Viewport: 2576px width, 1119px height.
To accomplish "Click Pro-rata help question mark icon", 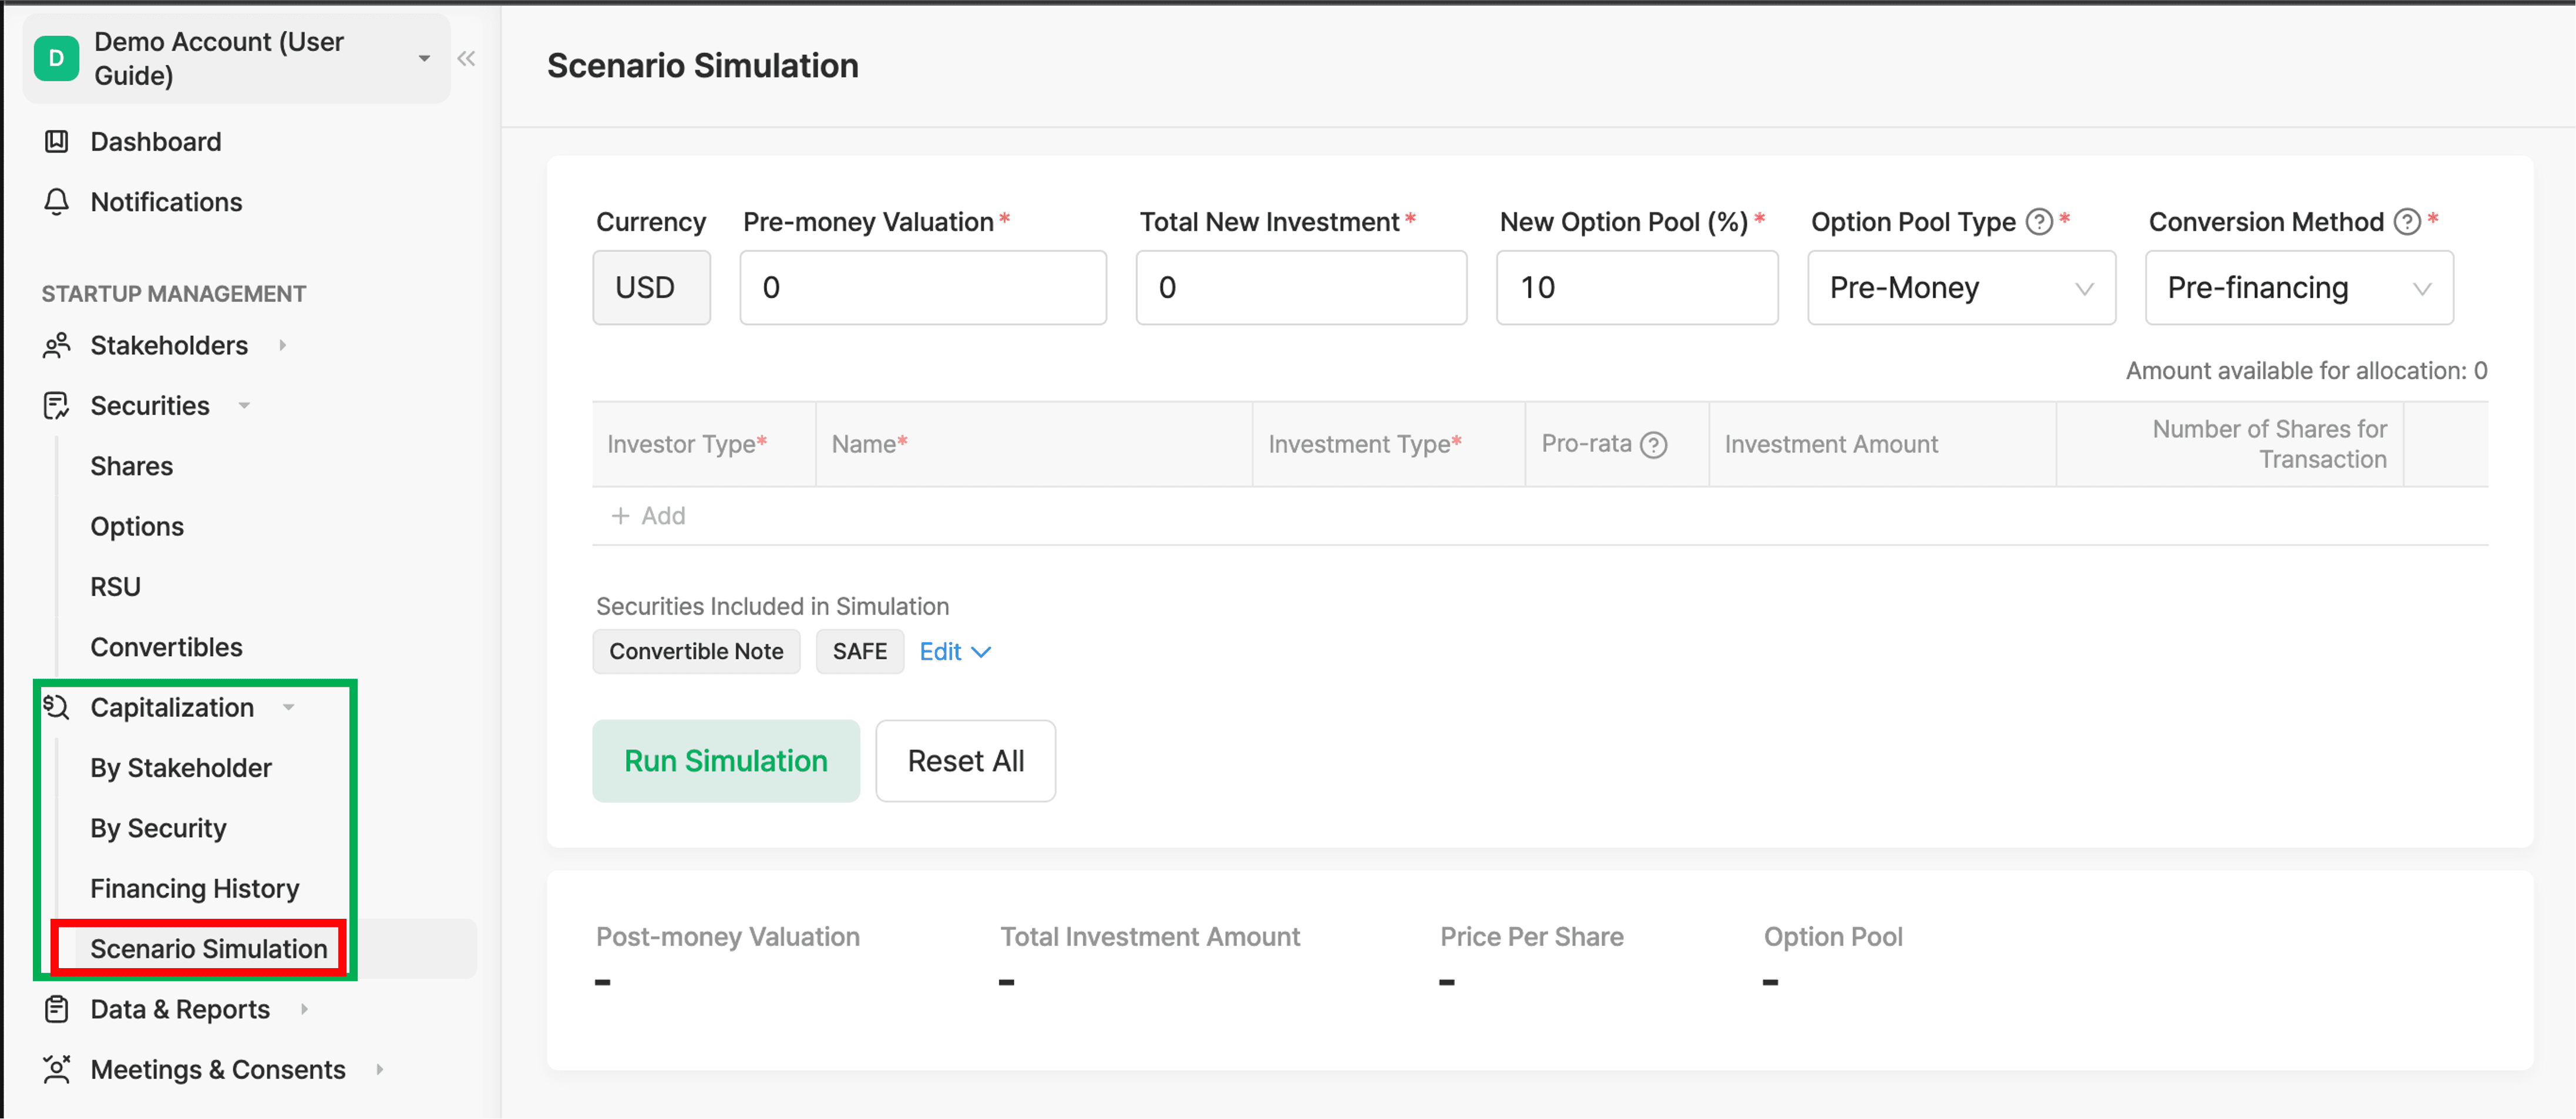I will (1654, 444).
